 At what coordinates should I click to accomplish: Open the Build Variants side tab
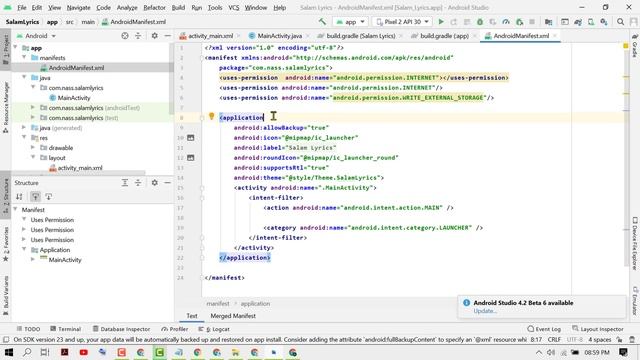coord(6,296)
